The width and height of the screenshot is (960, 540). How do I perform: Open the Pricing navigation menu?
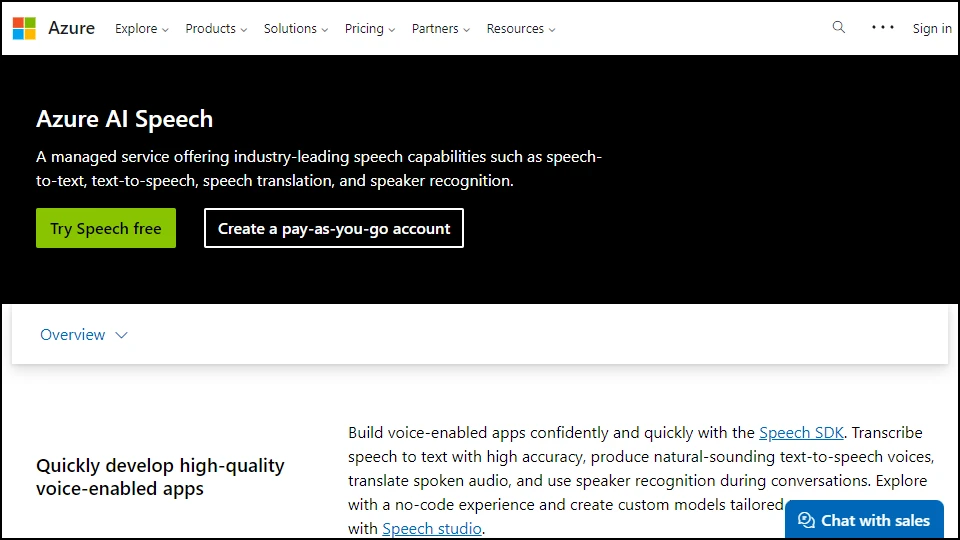tap(370, 29)
